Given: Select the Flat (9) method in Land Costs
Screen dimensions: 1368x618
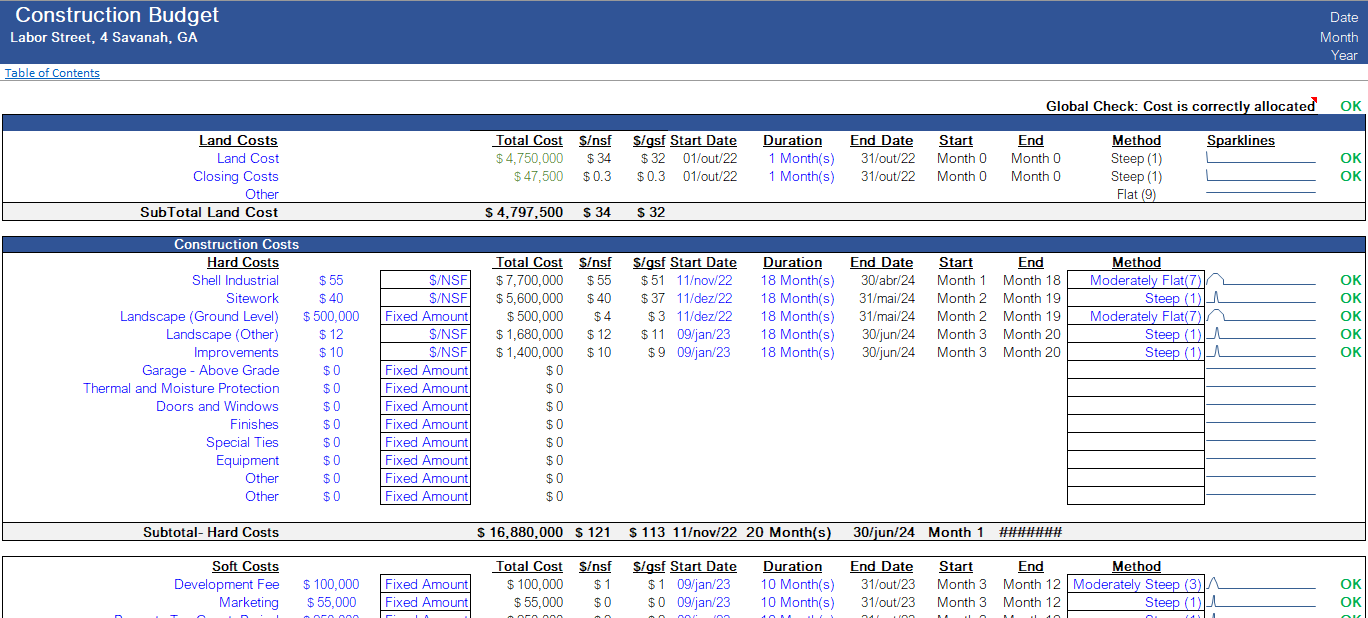Looking at the screenshot, I should tap(1136, 195).
